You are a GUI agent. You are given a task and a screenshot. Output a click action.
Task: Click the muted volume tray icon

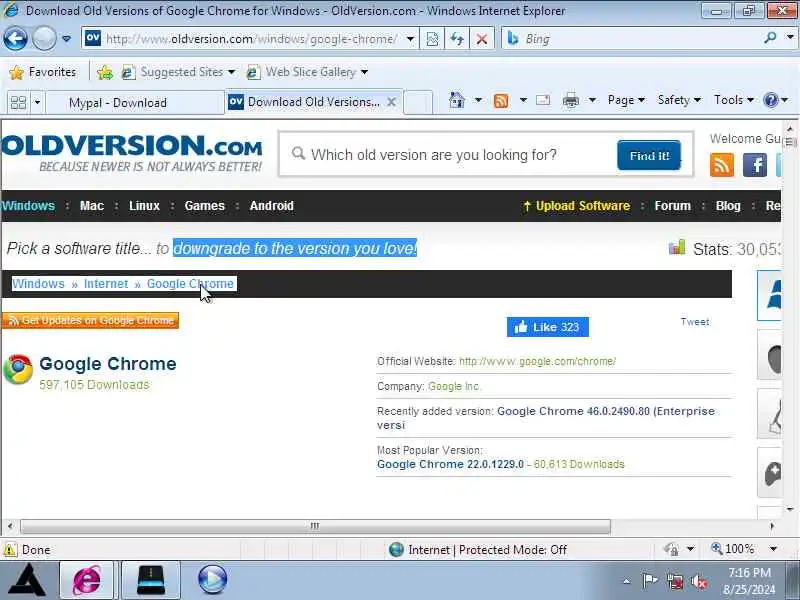click(698, 582)
